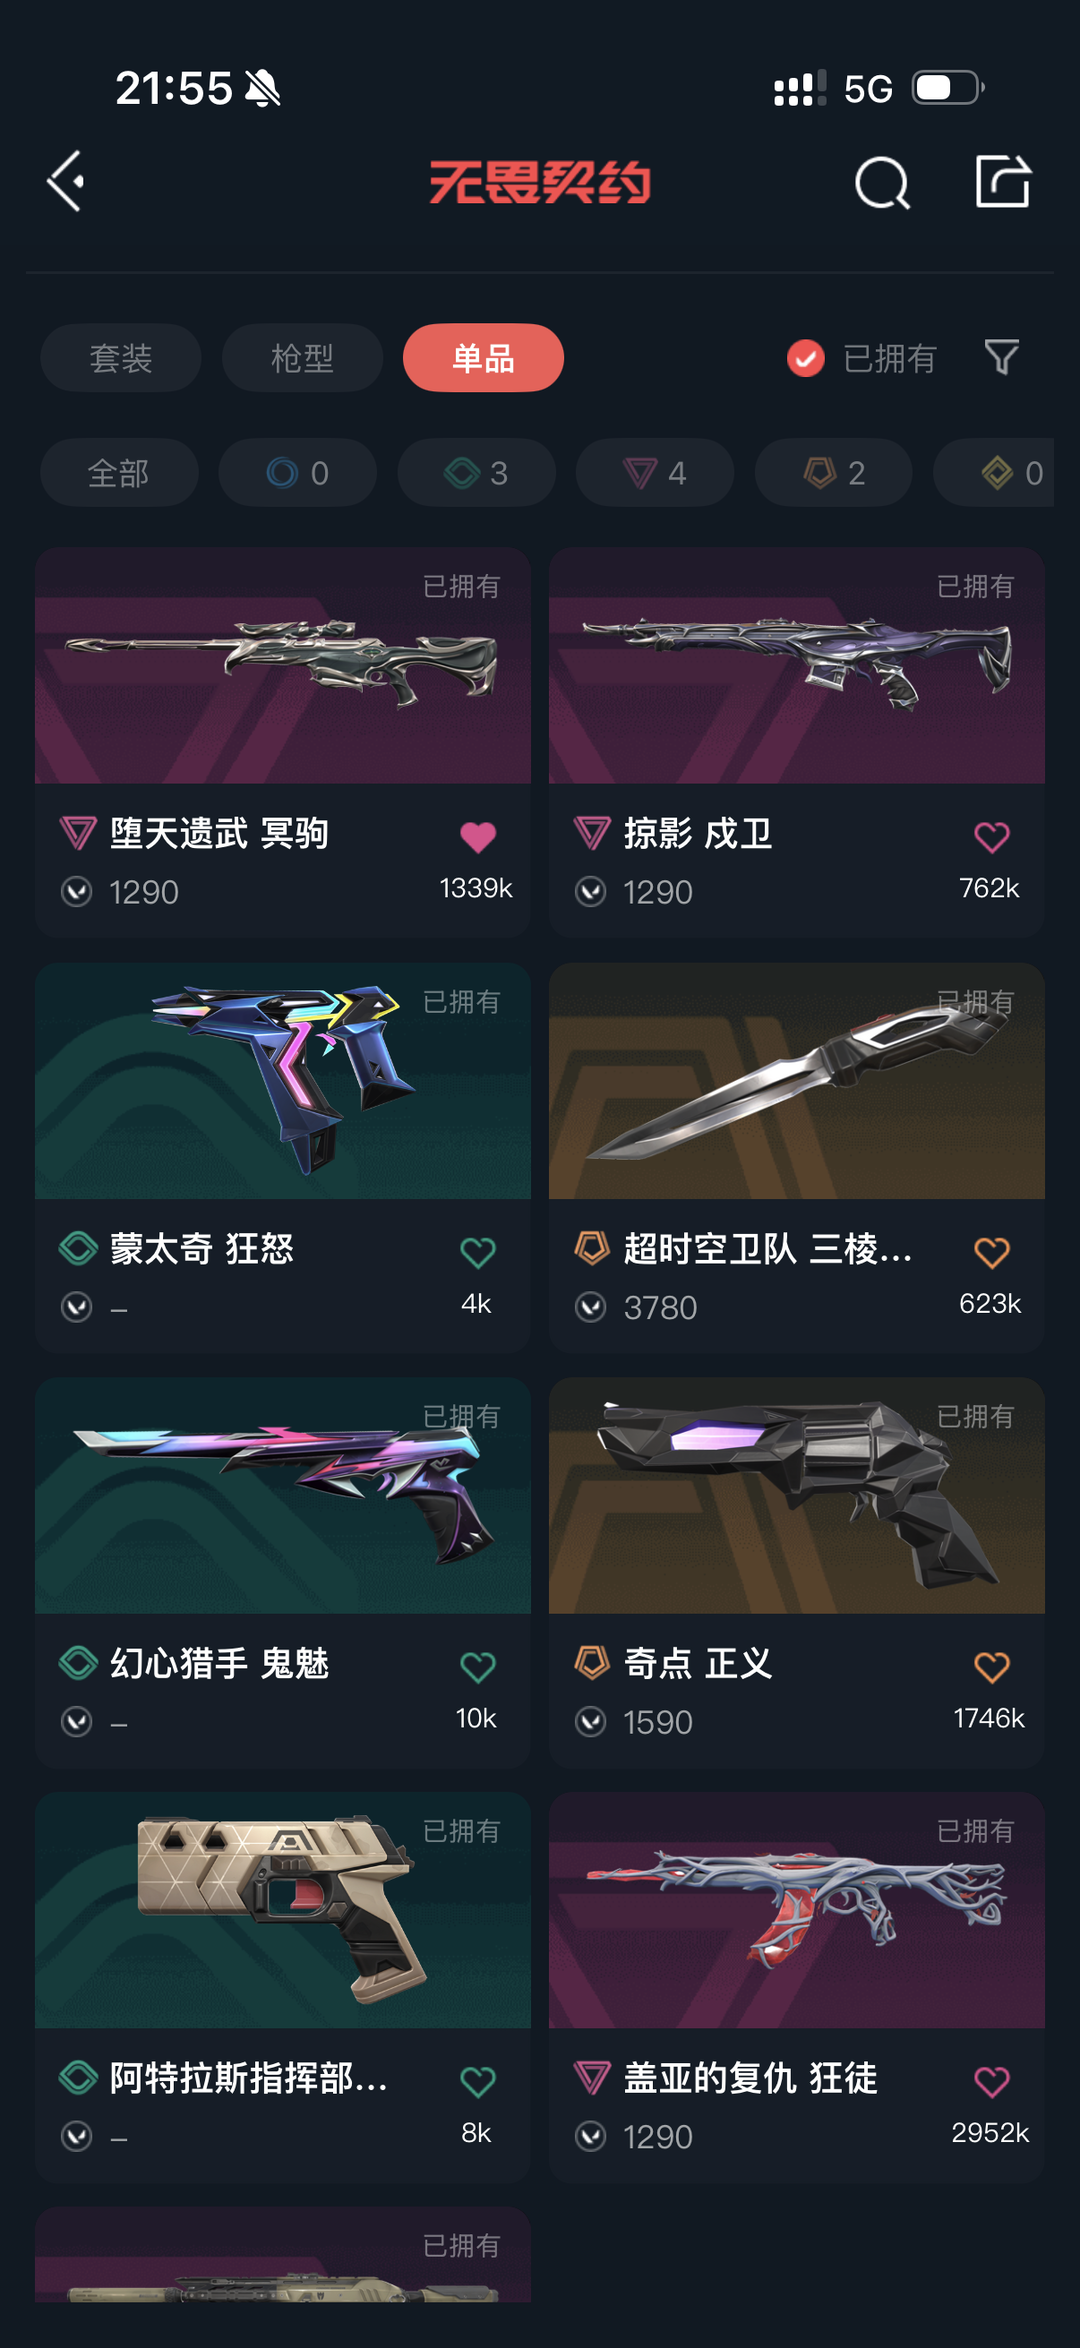Switch to the 套装 tab
The image size is (1080, 2348).
[121, 358]
